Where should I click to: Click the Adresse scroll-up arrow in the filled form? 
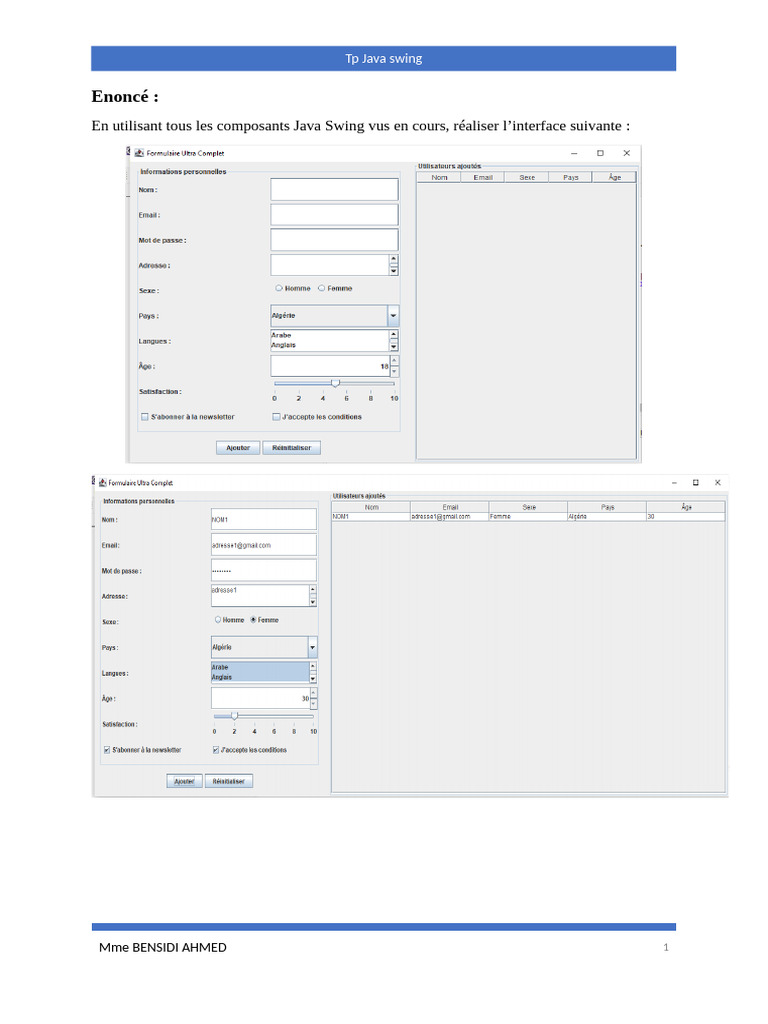coord(313,590)
